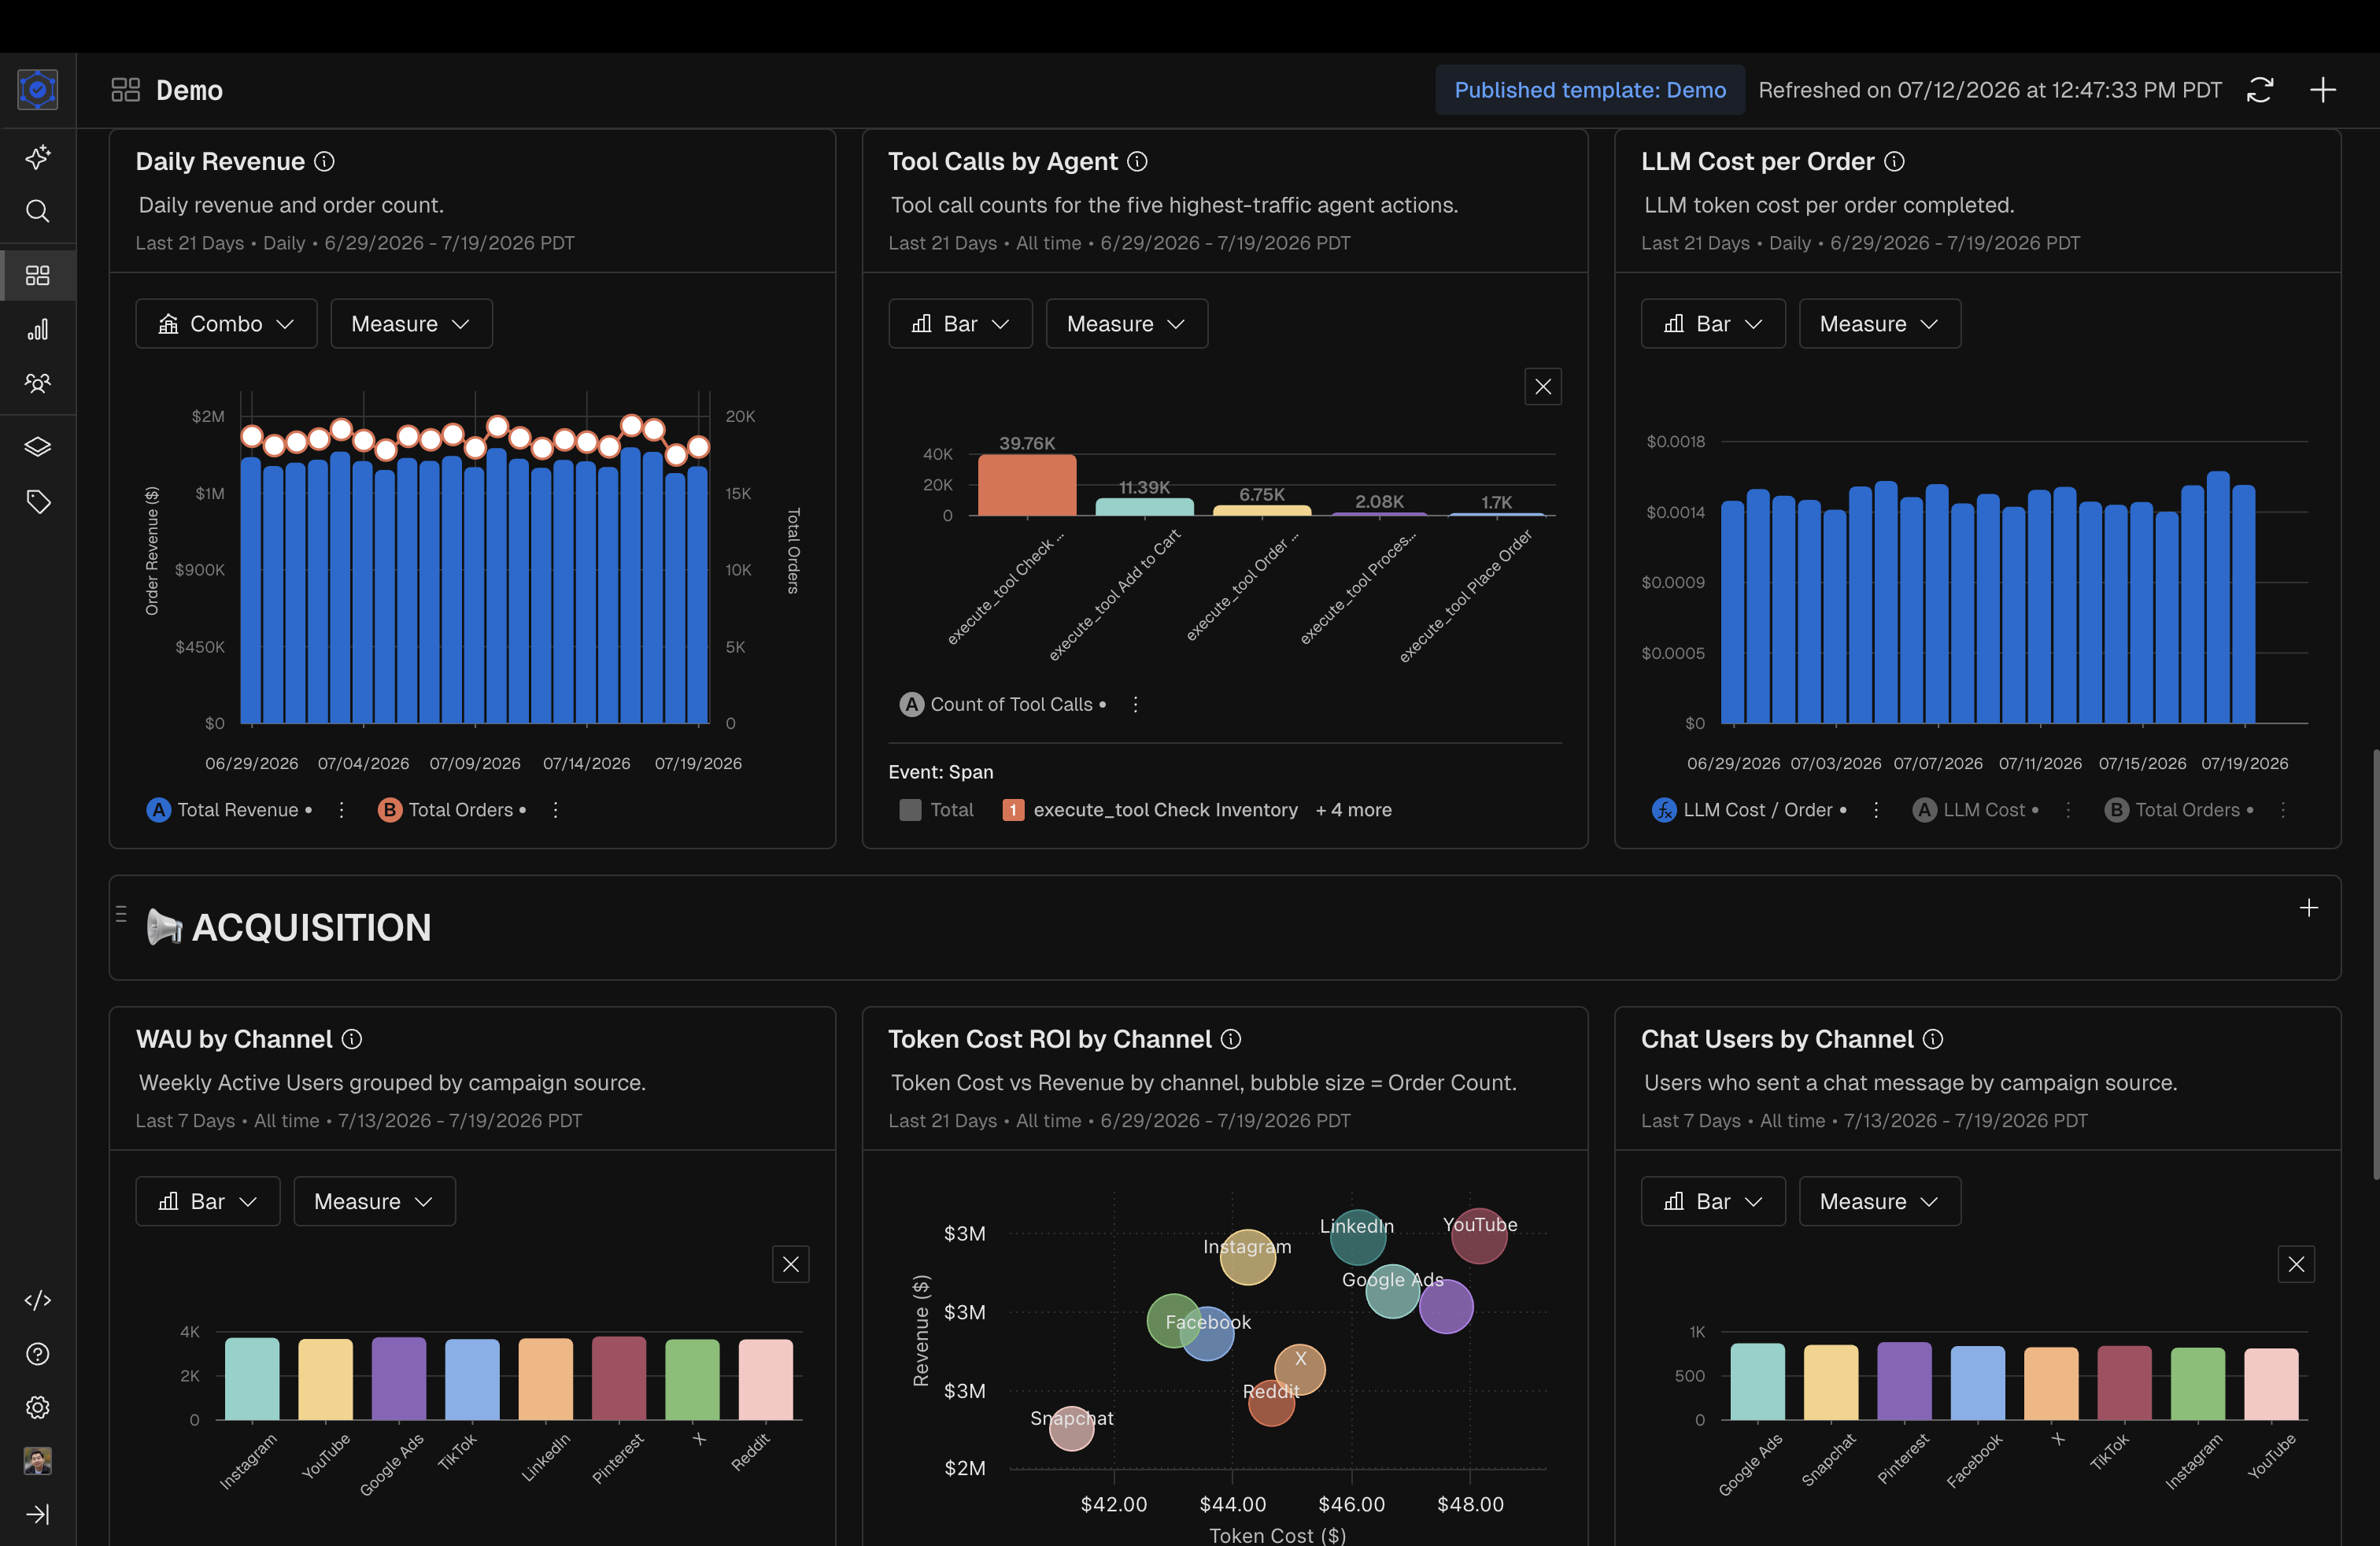Open the AI sparkle assistant icon
This screenshot has width=2380, height=1546.
coord(37,157)
